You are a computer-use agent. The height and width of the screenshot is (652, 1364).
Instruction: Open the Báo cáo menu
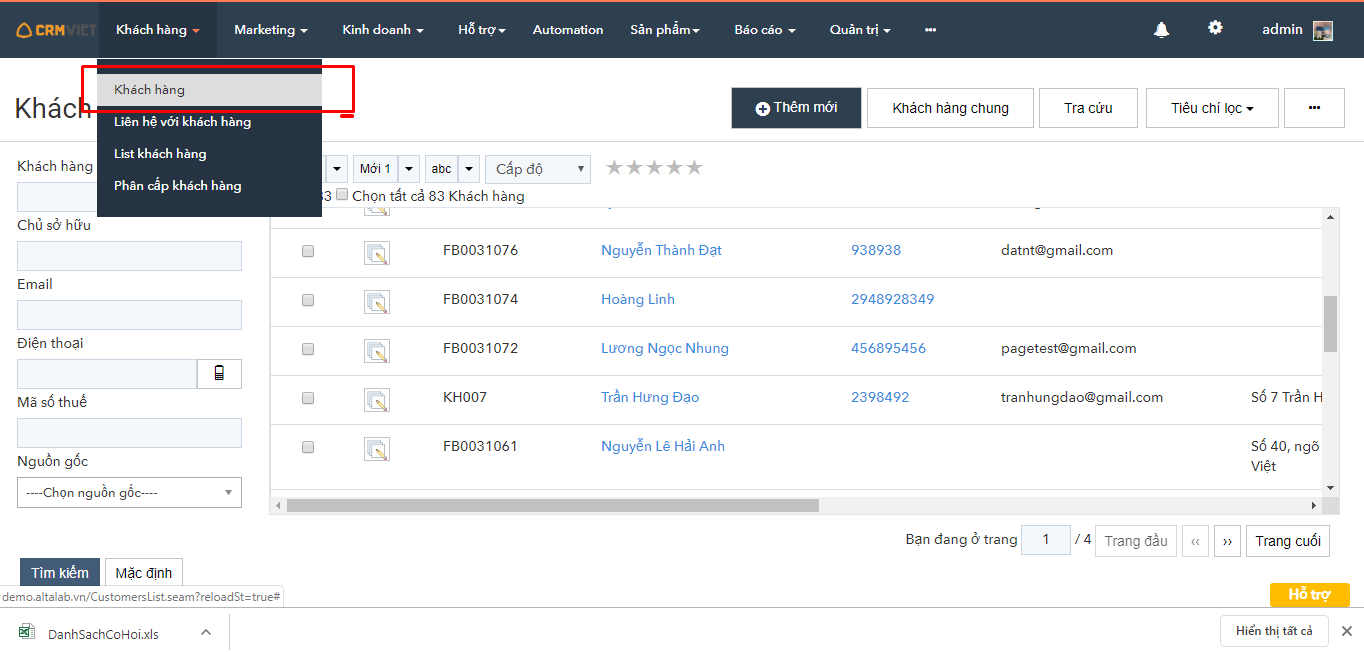point(765,30)
